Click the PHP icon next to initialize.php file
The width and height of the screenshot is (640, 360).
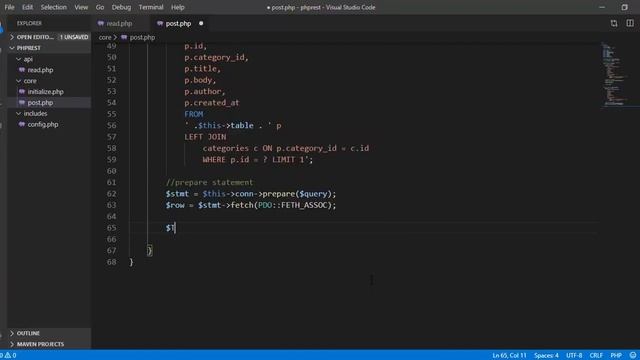22,92
